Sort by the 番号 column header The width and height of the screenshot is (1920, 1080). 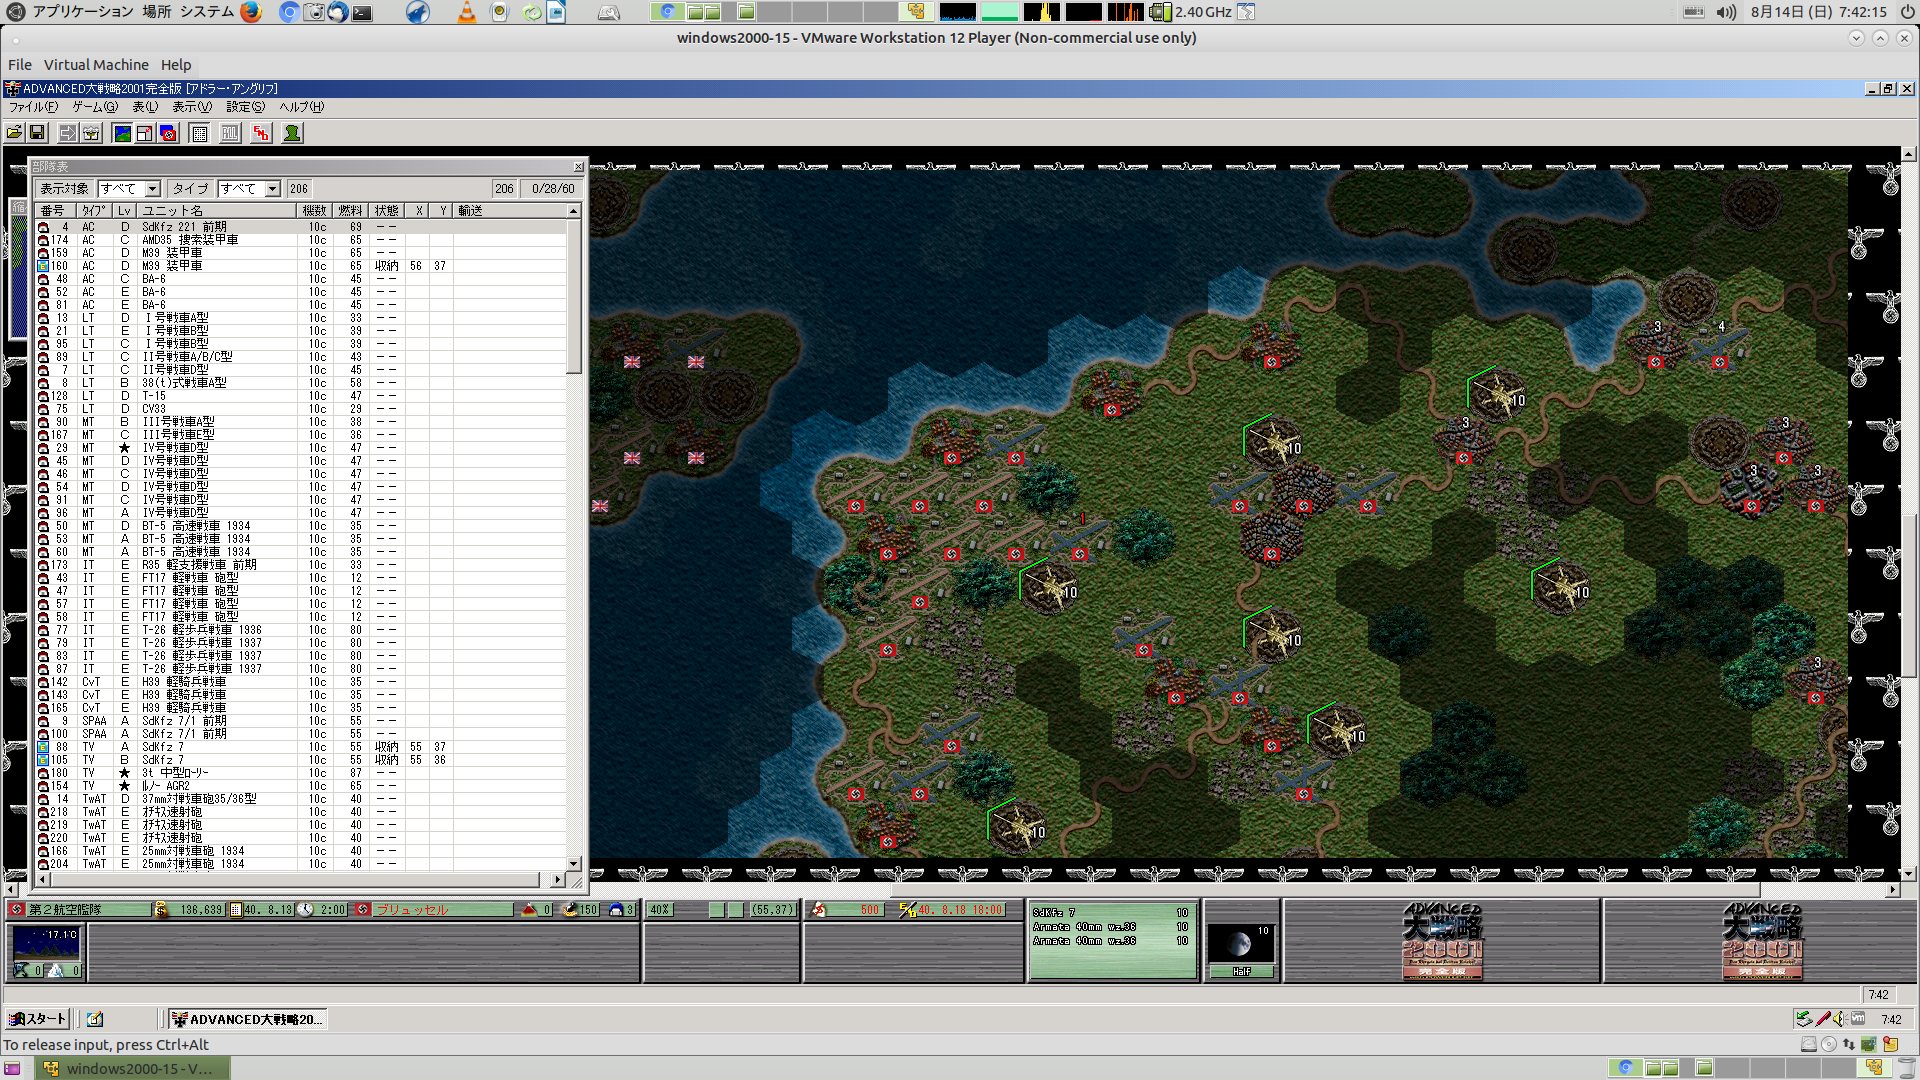point(53,211)
